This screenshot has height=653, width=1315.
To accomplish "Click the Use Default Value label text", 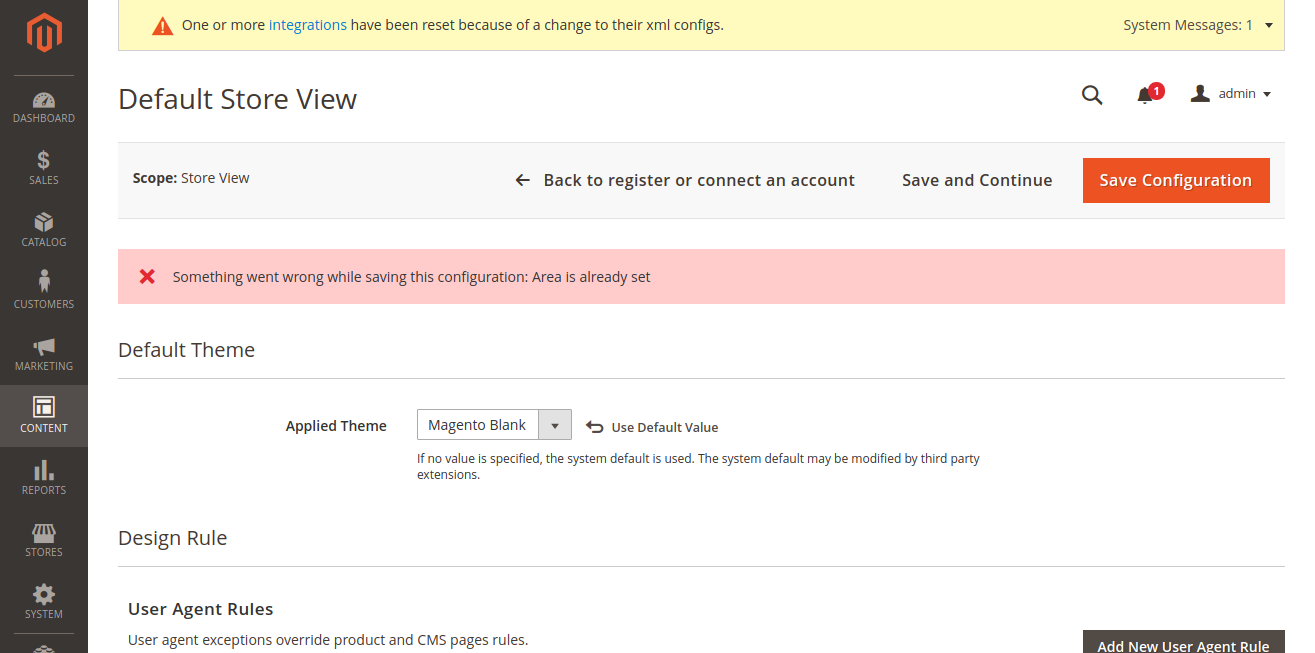I will click(x=665, y=427).
